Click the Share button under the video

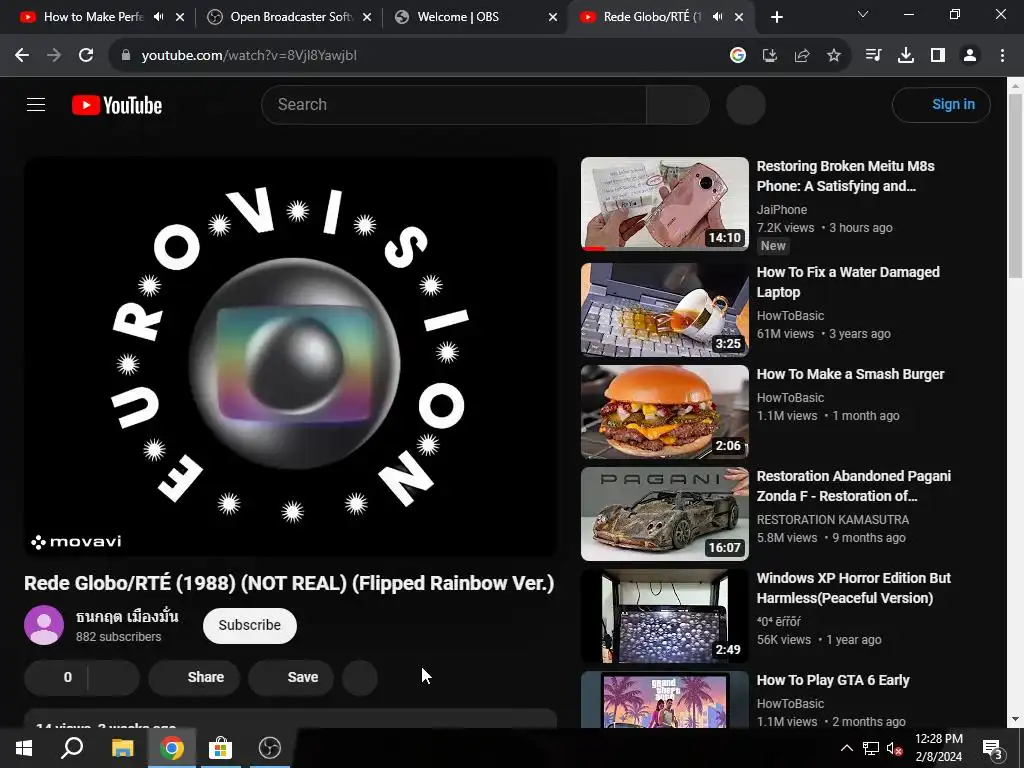point(194,677)
